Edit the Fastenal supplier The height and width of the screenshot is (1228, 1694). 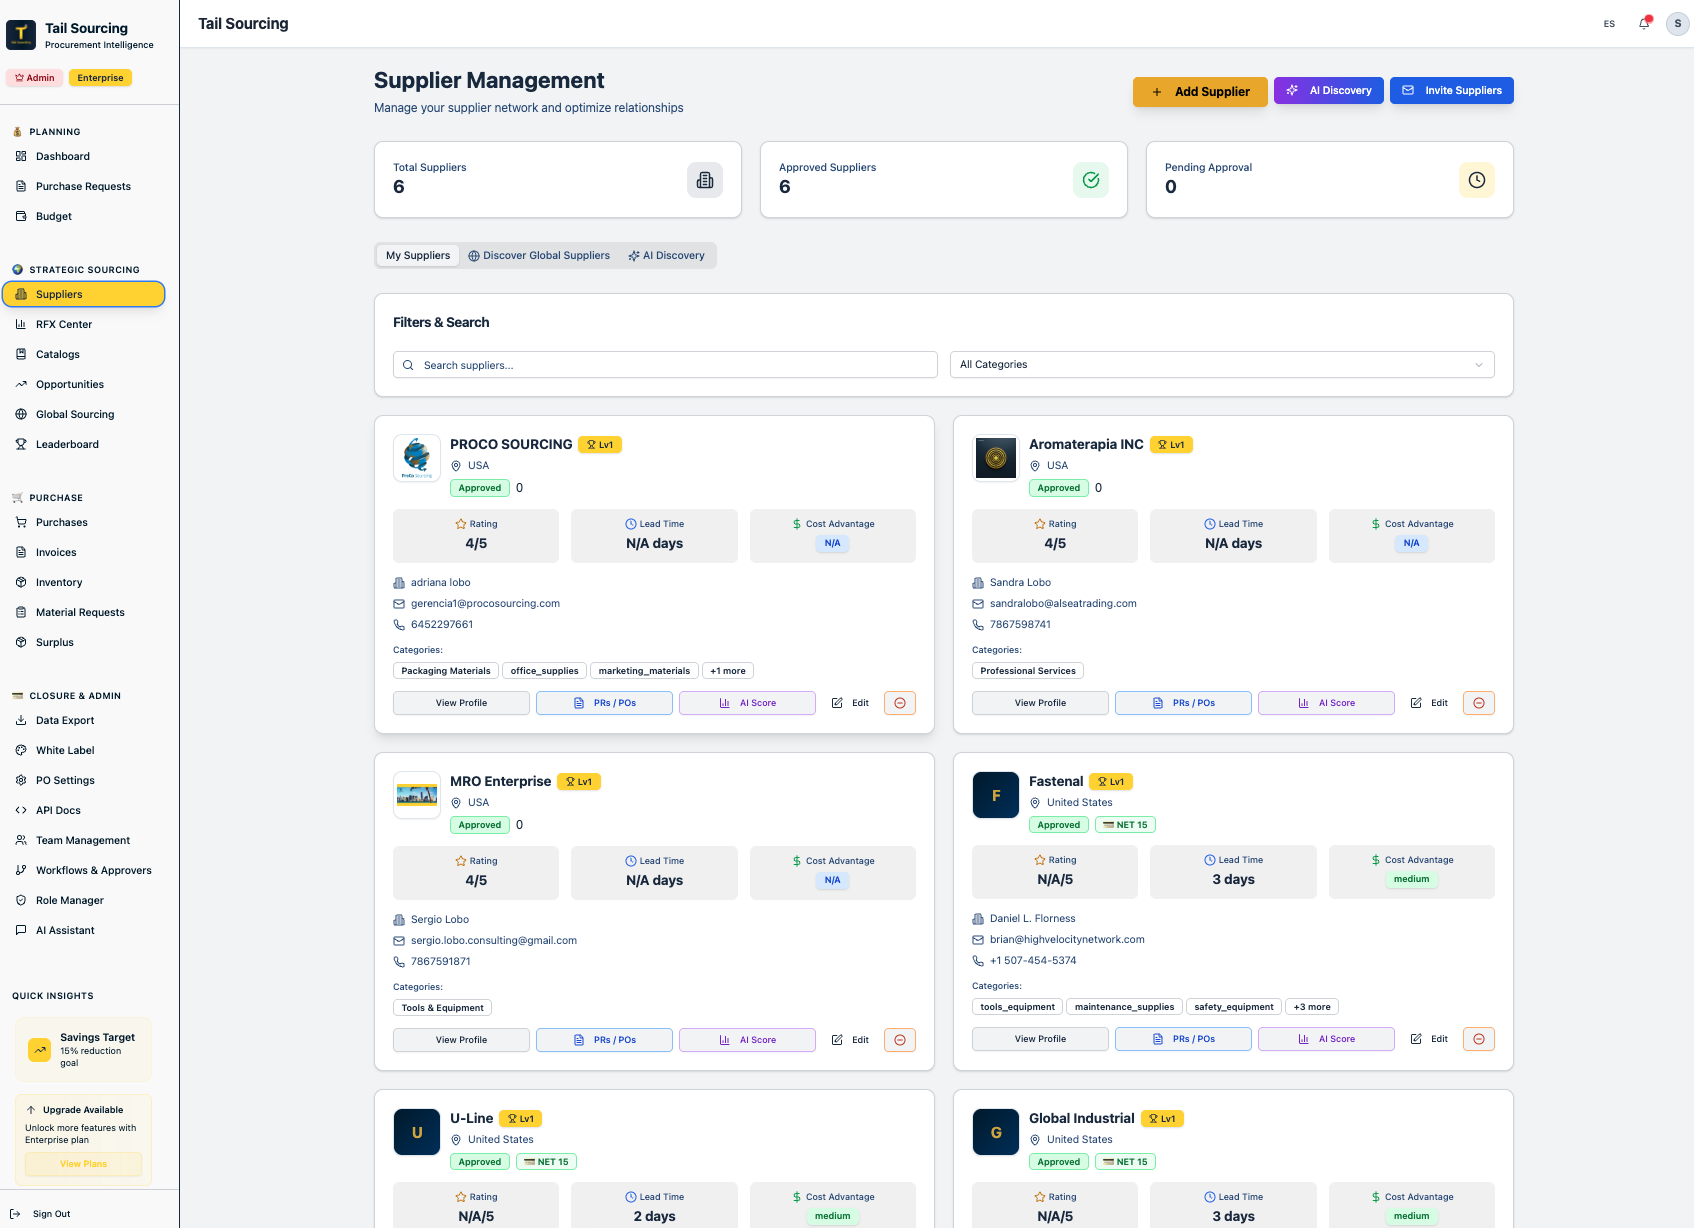1429,1039
